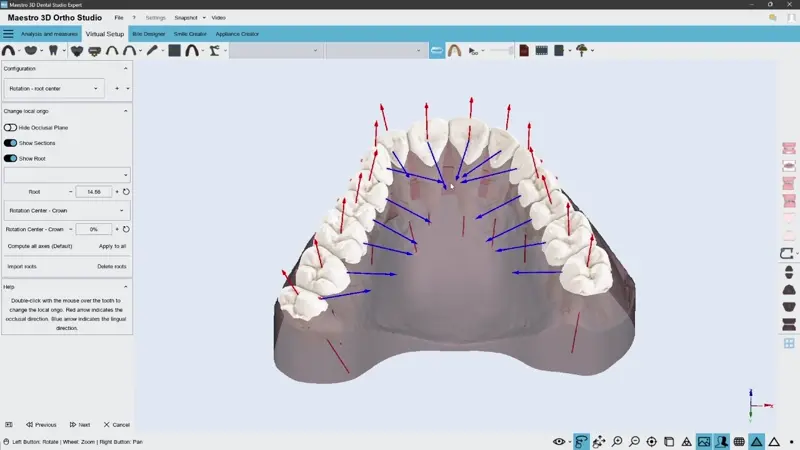The height and width of the screenshot is (450, 800).
Task: Select the rotate mode icon
Action: (581, 441)
